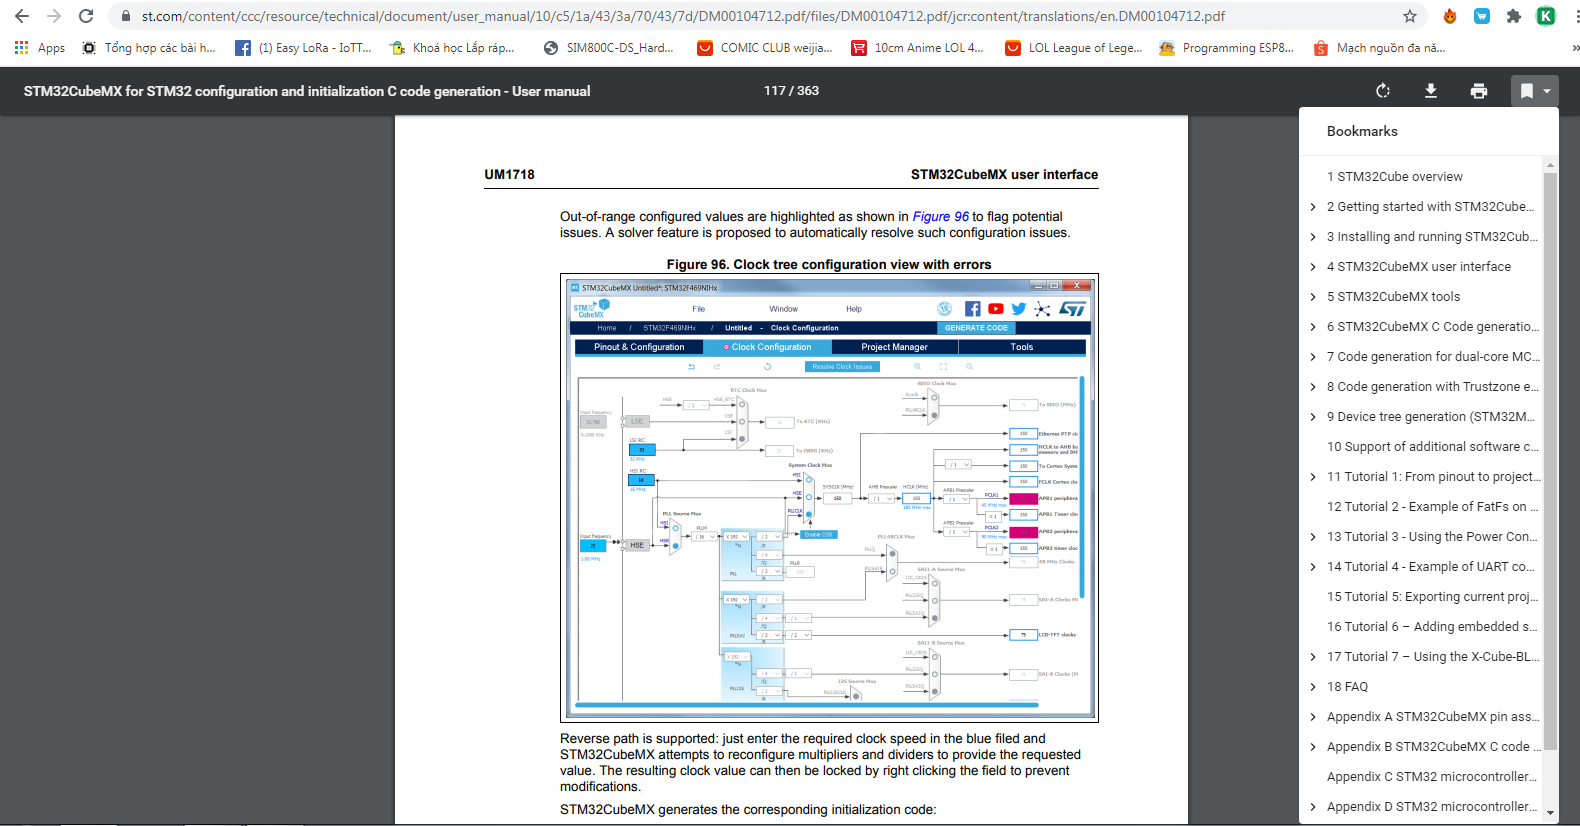The height and width of the screenshot is (826, 1580).
Task: Rotate the PDF page clockwise
Action: 1383,91
